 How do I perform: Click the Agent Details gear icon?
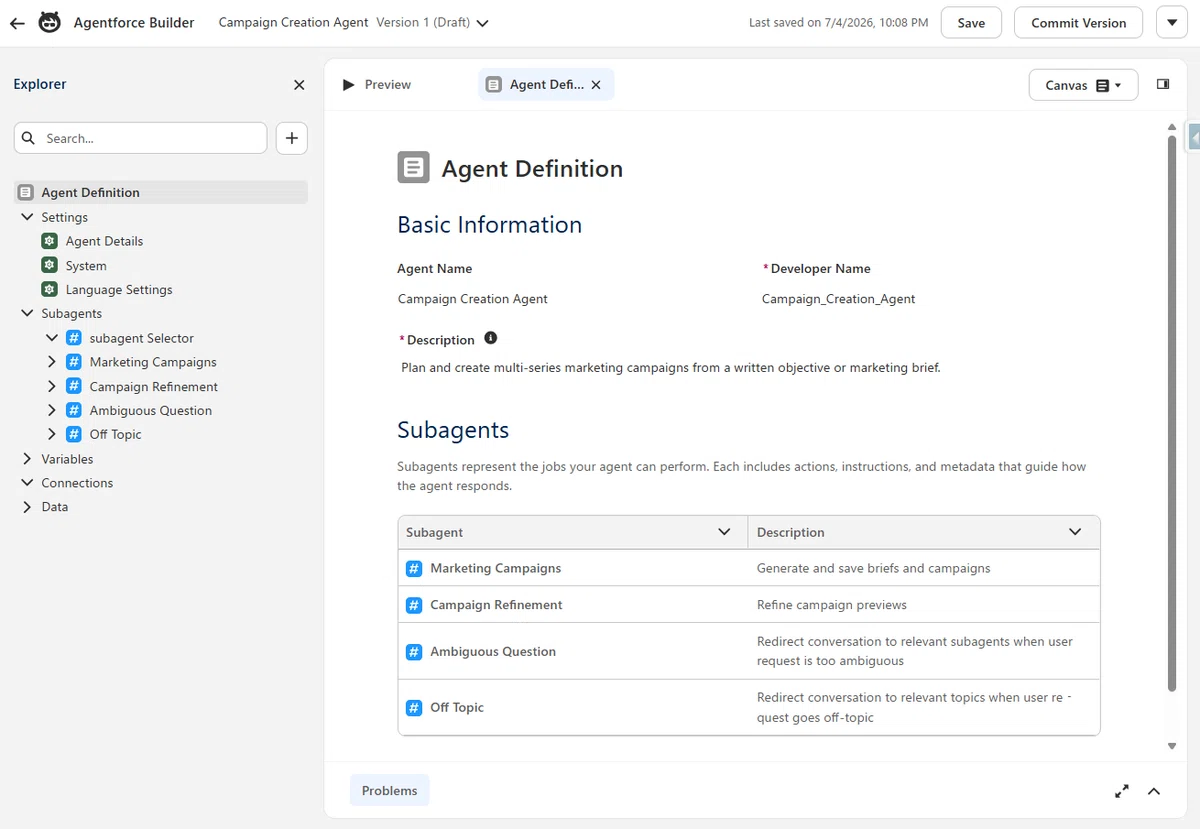(49, 241)
